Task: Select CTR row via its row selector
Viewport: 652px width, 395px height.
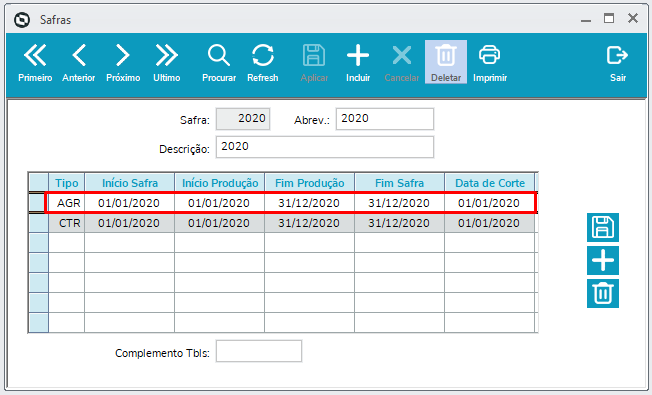Action: pos(38,223)
